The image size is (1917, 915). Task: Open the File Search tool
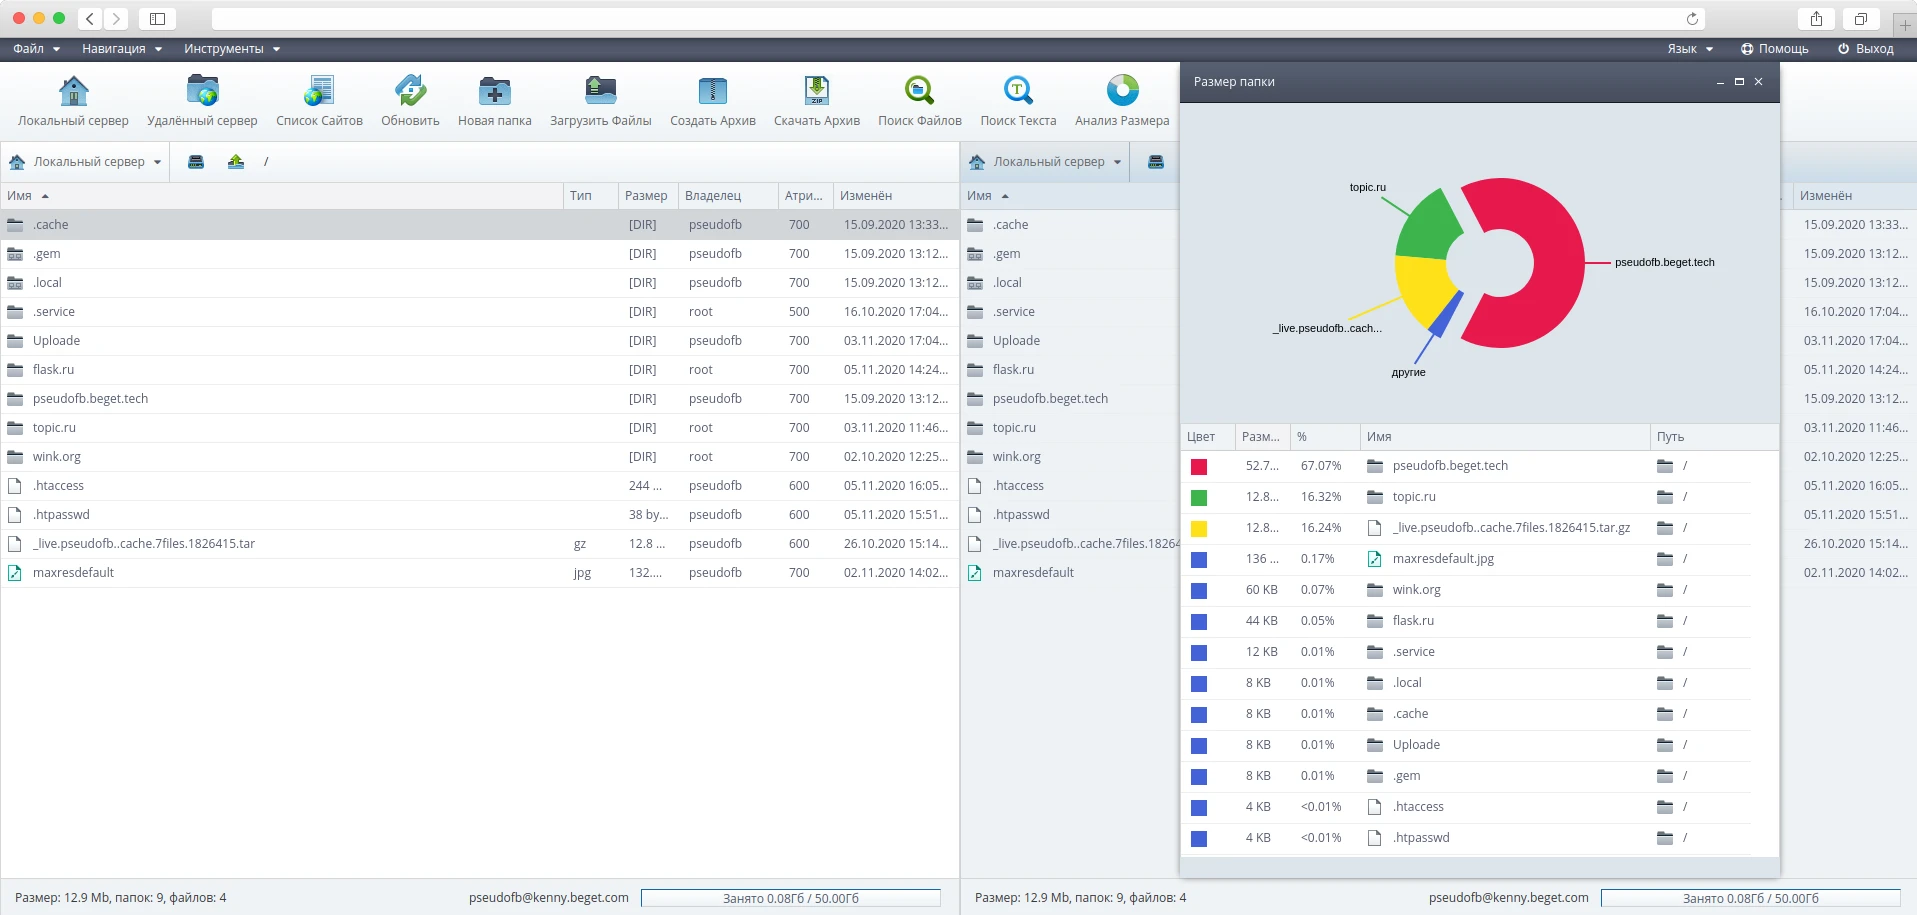coord(919,91)
